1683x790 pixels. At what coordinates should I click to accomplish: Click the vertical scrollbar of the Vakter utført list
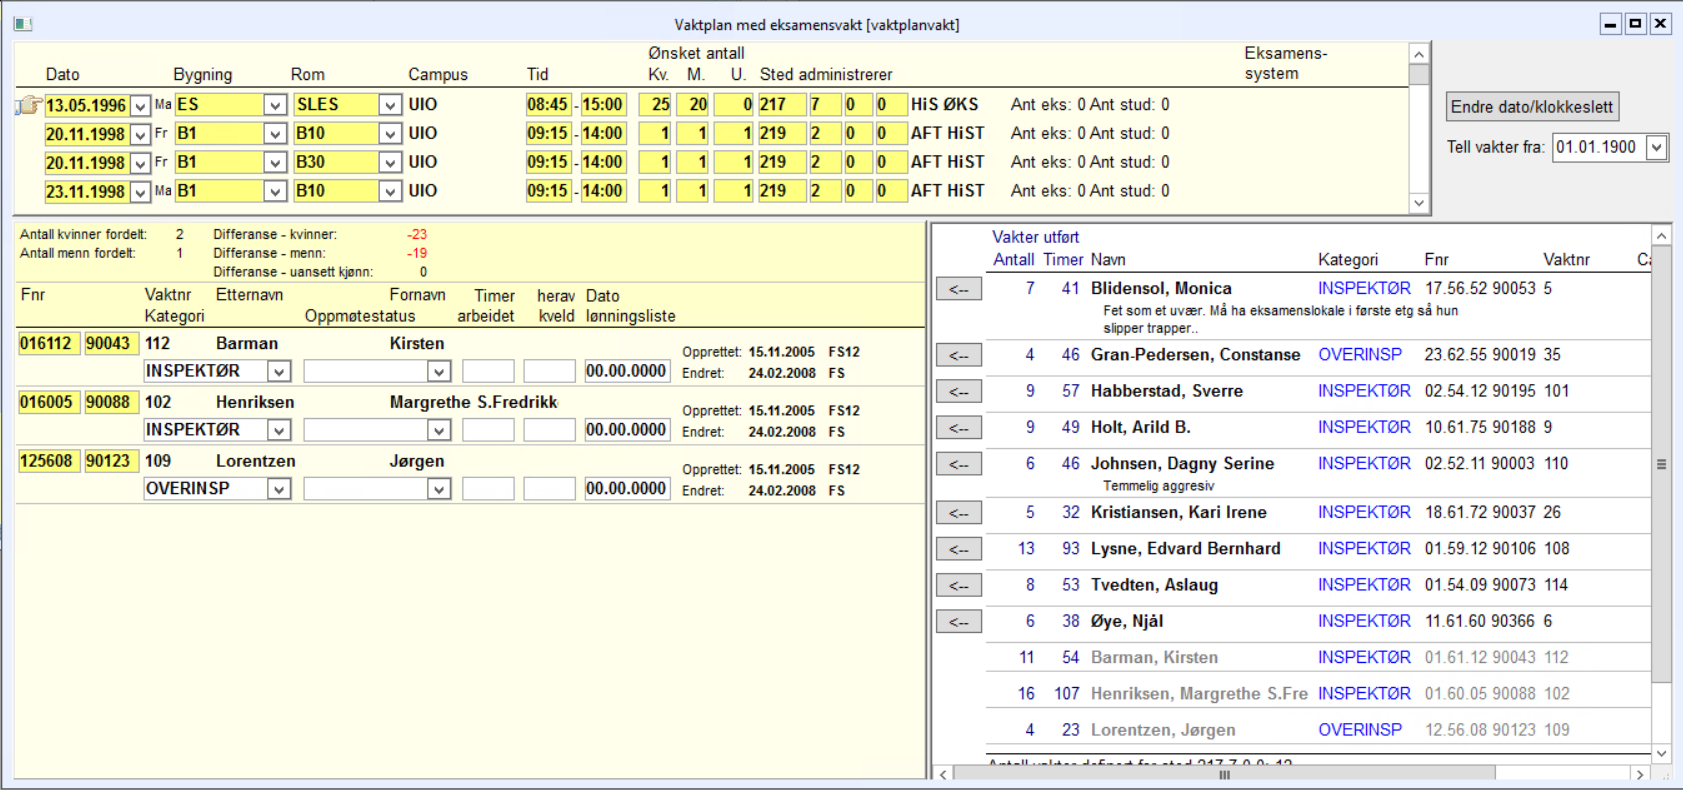[x=1661, y=464]
